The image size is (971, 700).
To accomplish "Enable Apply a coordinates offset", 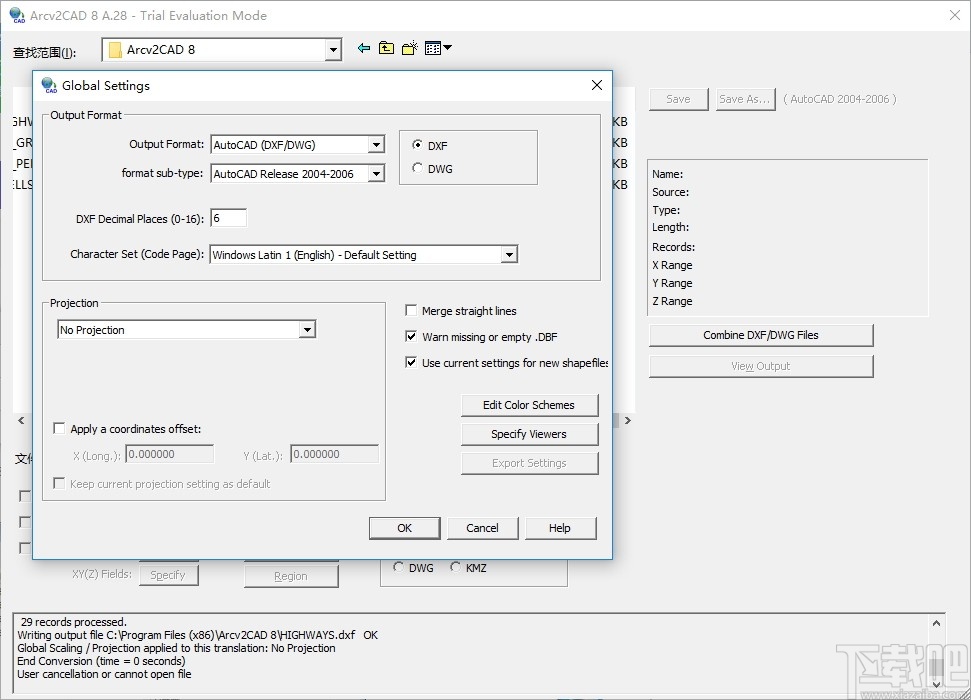I will [57, 427].
